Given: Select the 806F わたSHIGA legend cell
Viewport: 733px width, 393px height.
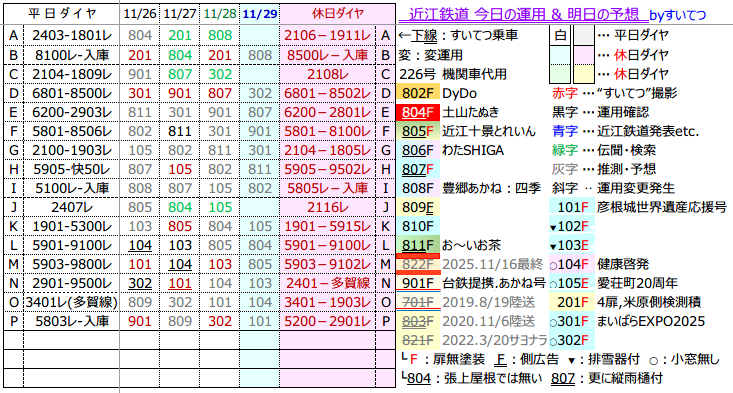Looking at the screenshot, I should pos(418,150).
